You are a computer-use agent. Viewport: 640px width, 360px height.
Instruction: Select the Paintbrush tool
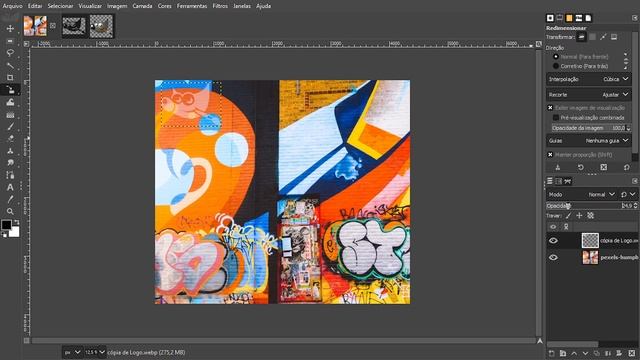point(10,127)
